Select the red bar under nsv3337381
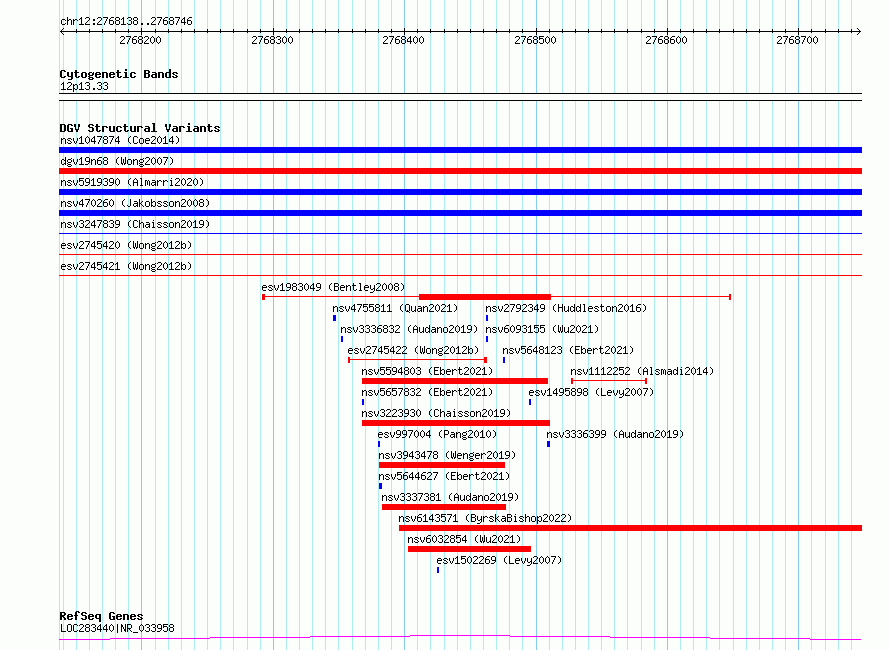890x650 pixels. (444, 507)
